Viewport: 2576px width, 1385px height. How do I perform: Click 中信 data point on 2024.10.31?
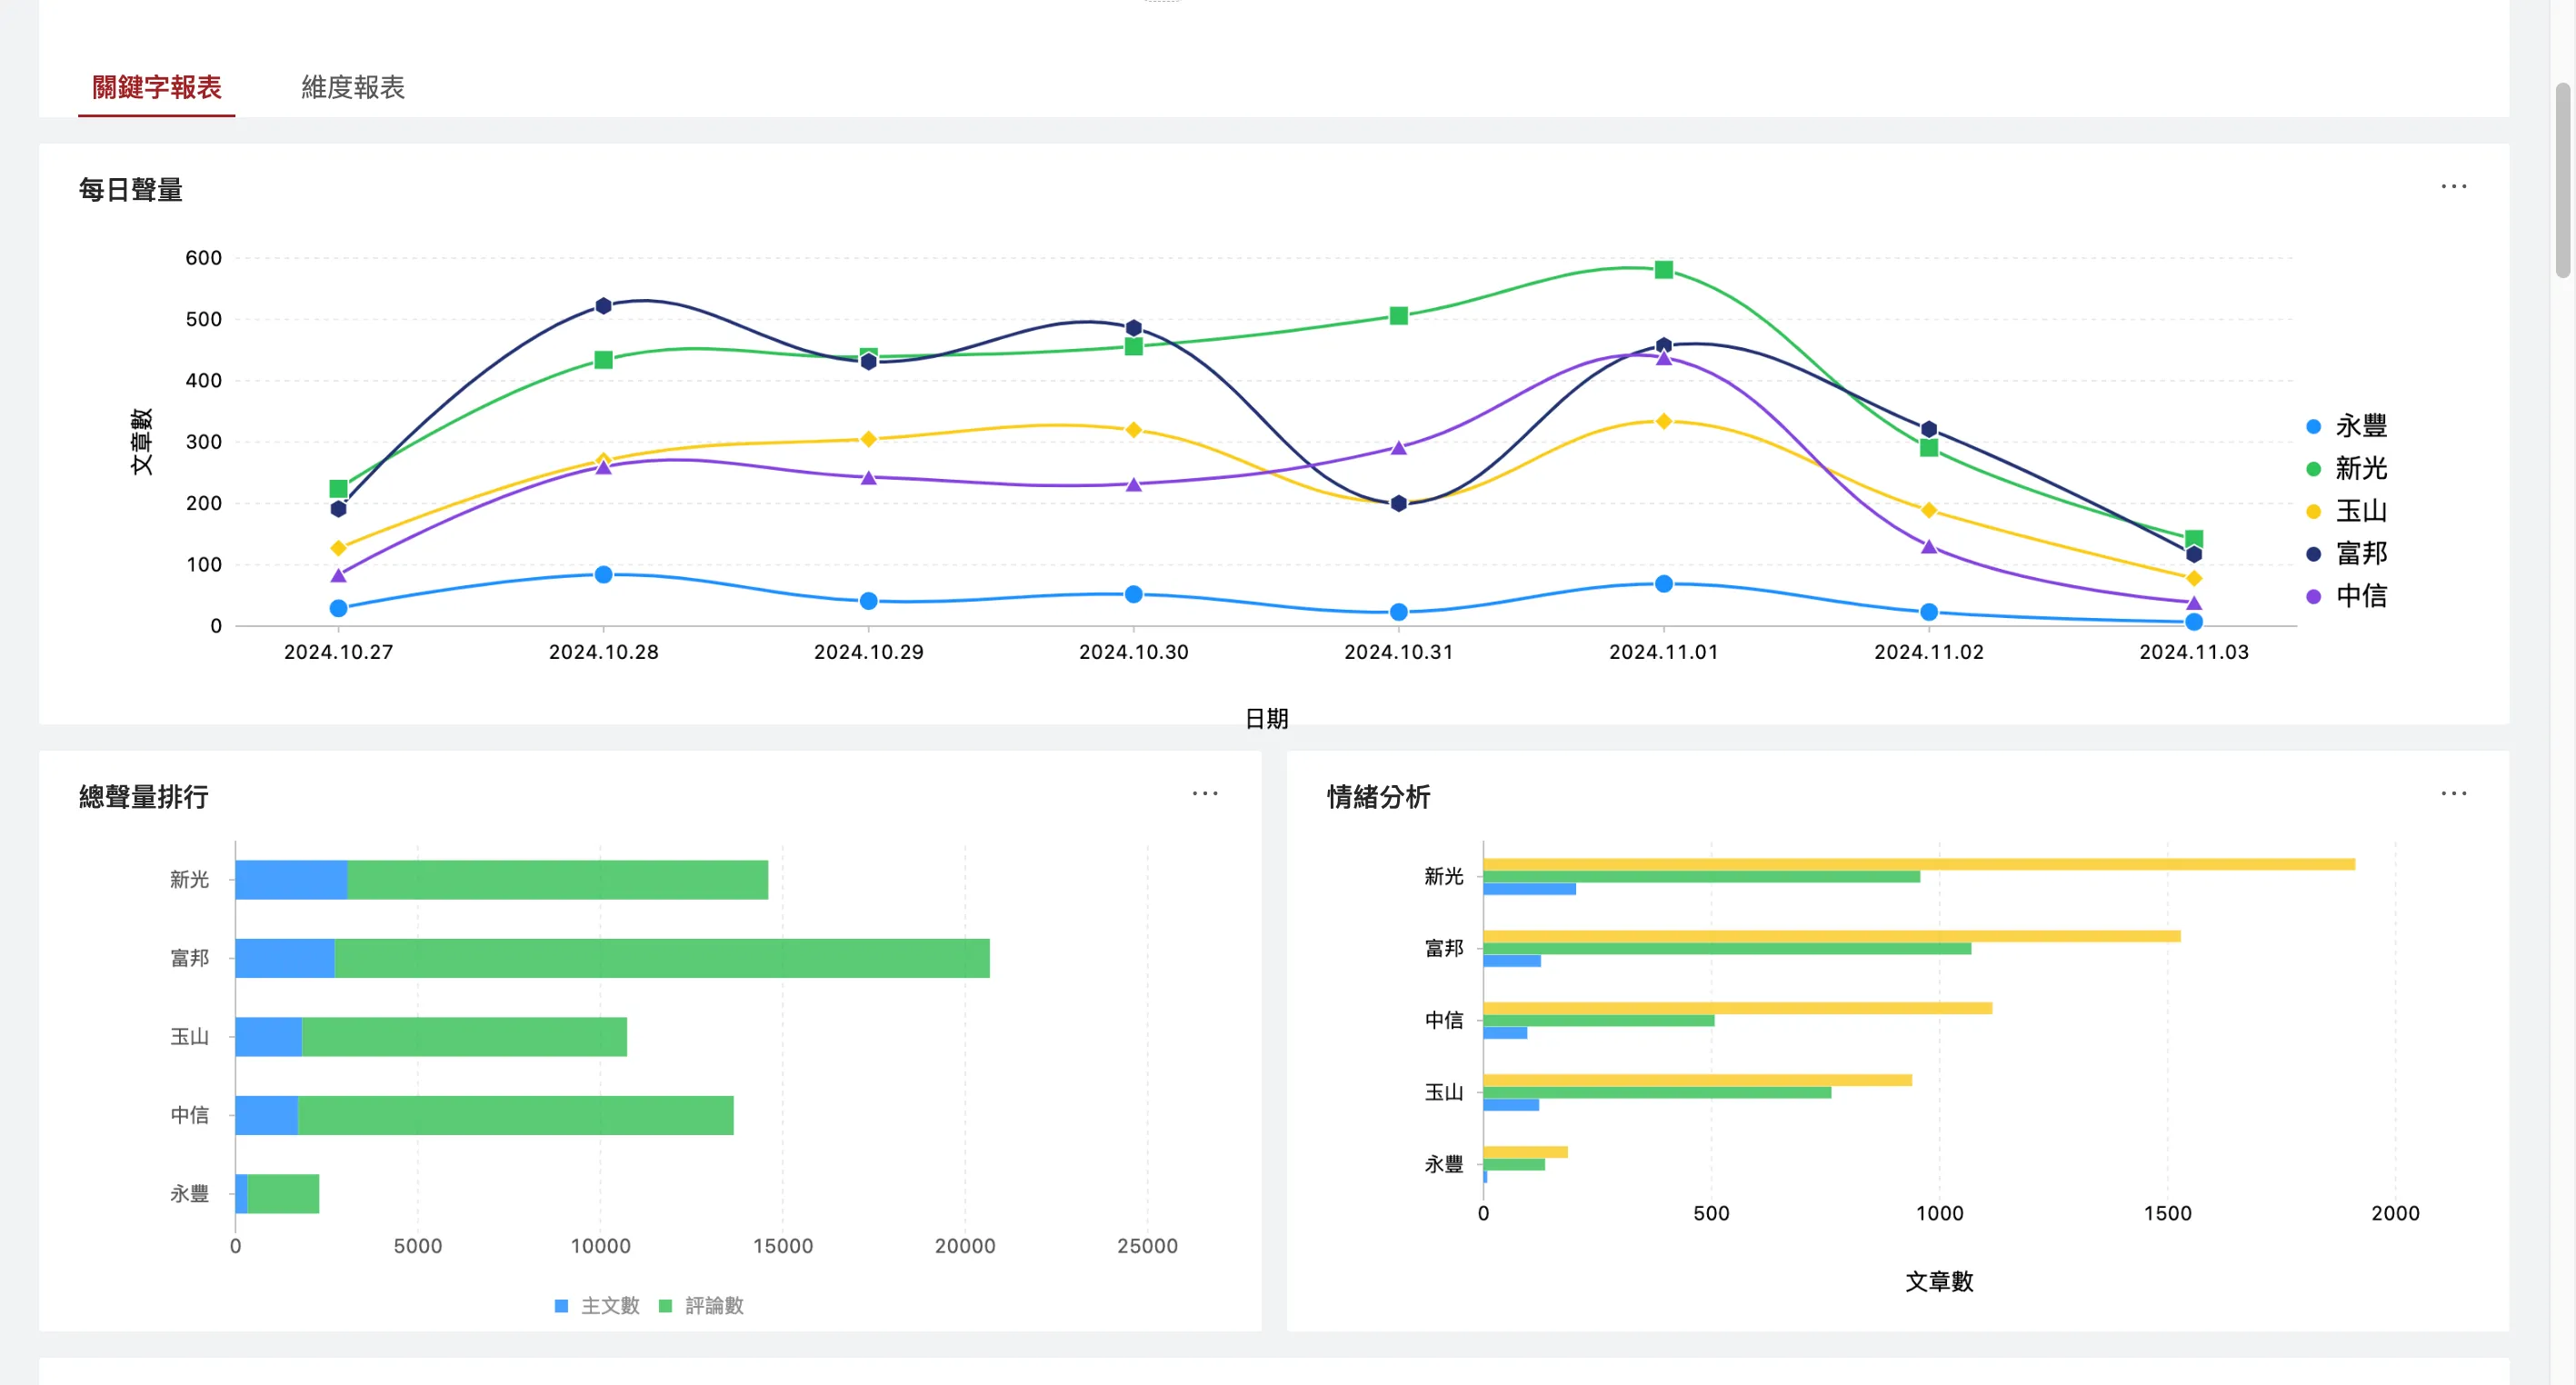point(1399,448)
